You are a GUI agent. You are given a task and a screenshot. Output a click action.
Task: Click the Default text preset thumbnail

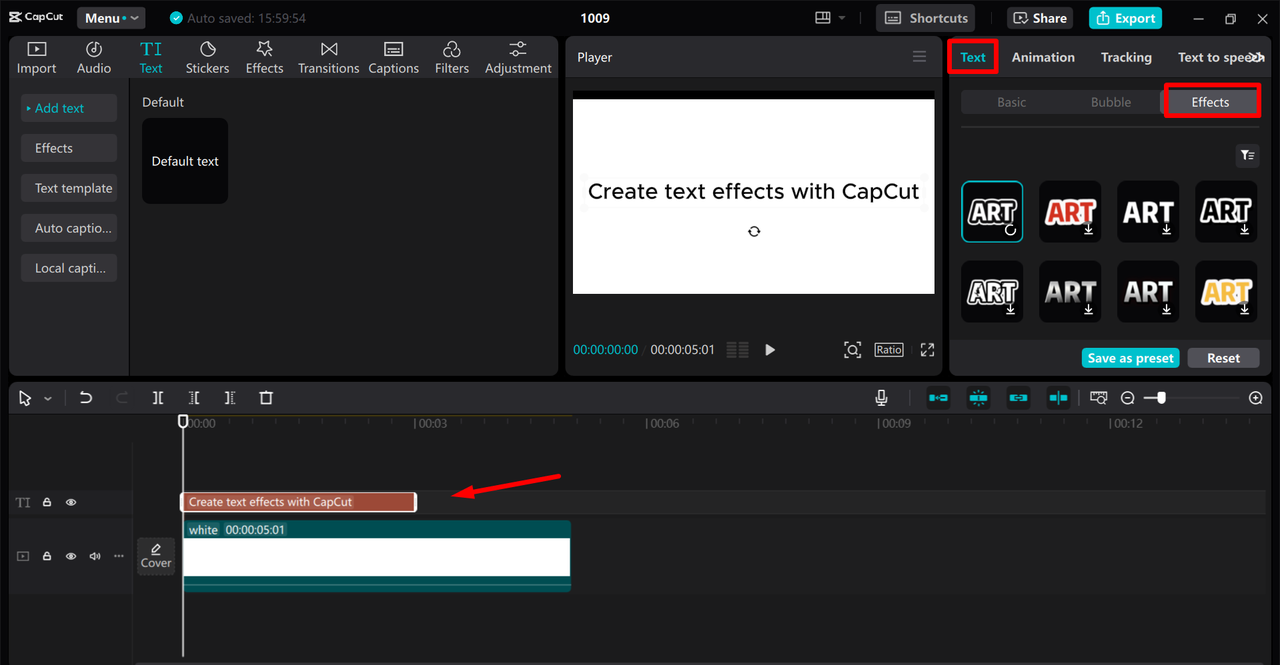point(185,161)
